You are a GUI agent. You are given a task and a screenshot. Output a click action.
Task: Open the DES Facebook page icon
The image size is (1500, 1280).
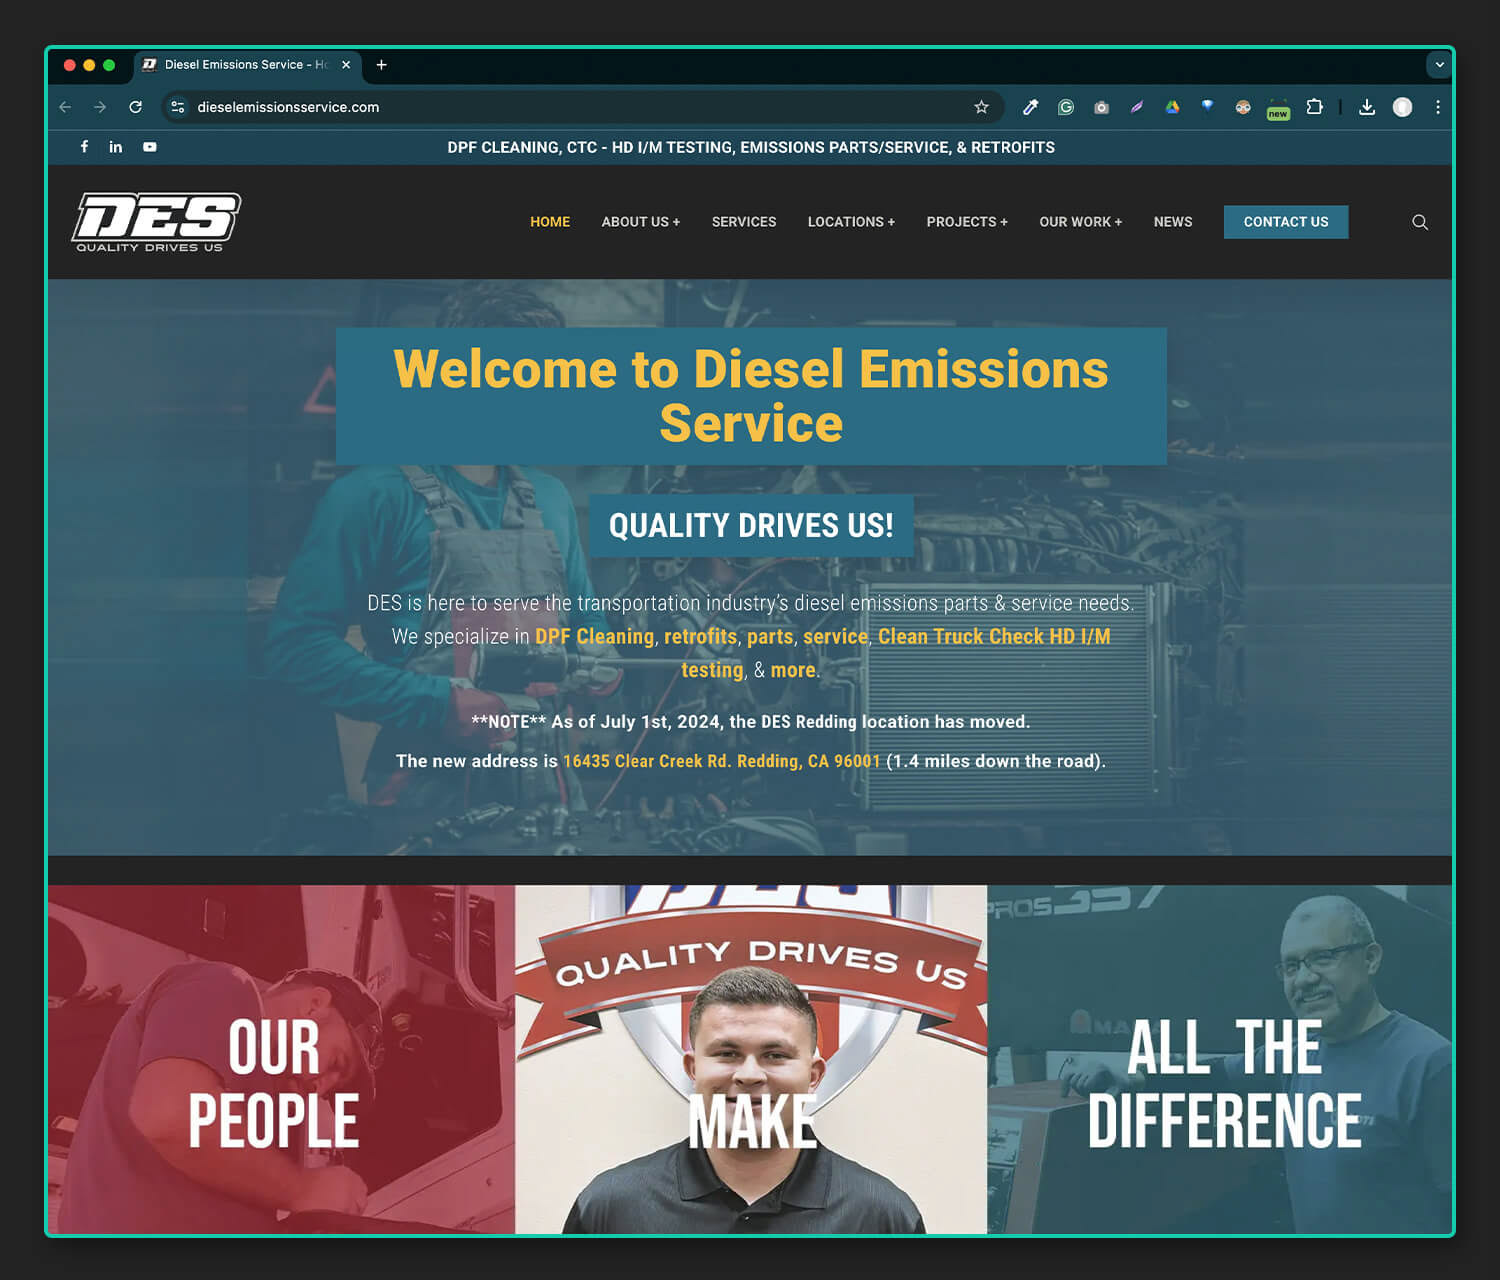pos(84,147)
